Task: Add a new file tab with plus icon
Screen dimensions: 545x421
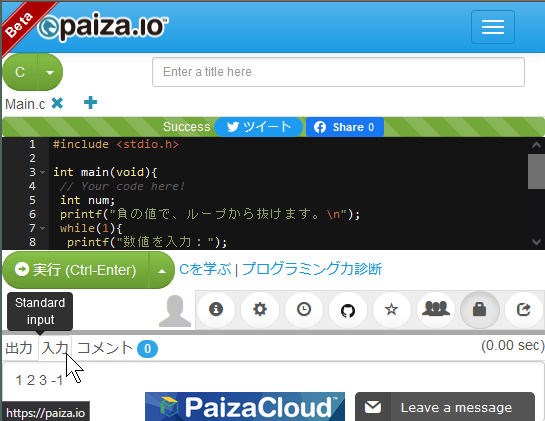Action: [90, 103]
